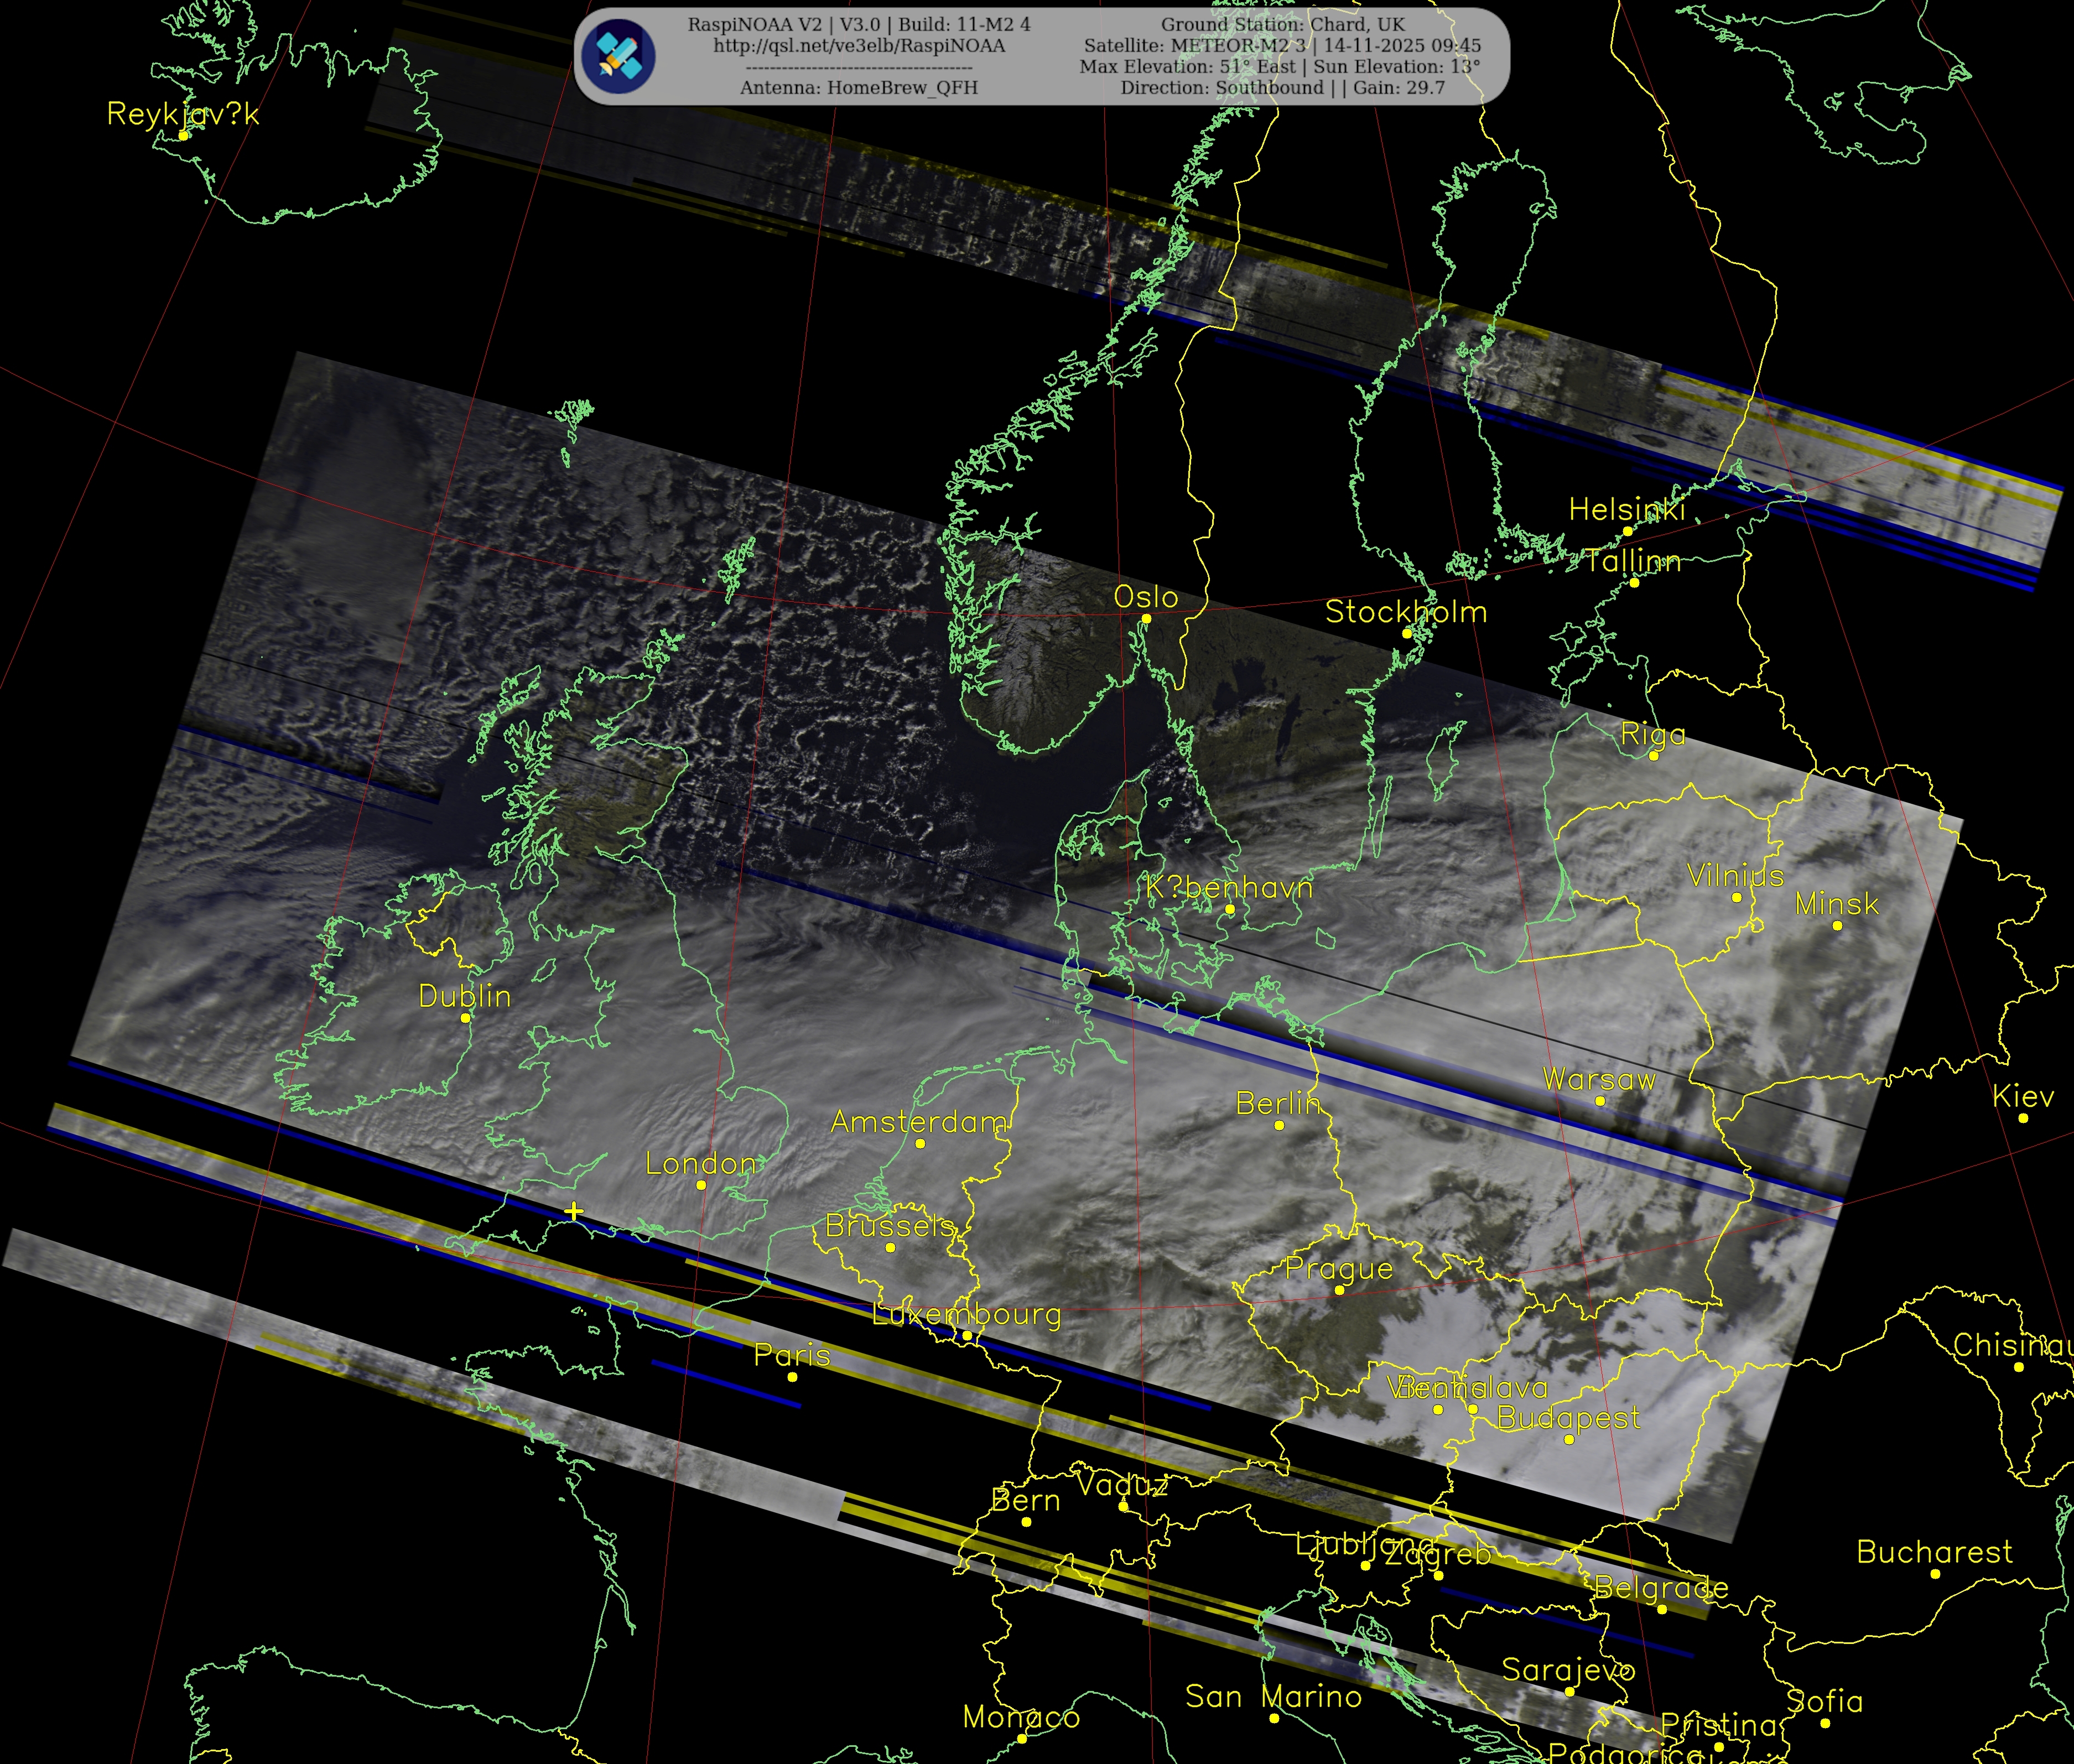Viewport: 2074px width, 1764px height.
Task: Click the Berlin city marker dot
Action: pyautogui.click(x=1279, y=1125)
